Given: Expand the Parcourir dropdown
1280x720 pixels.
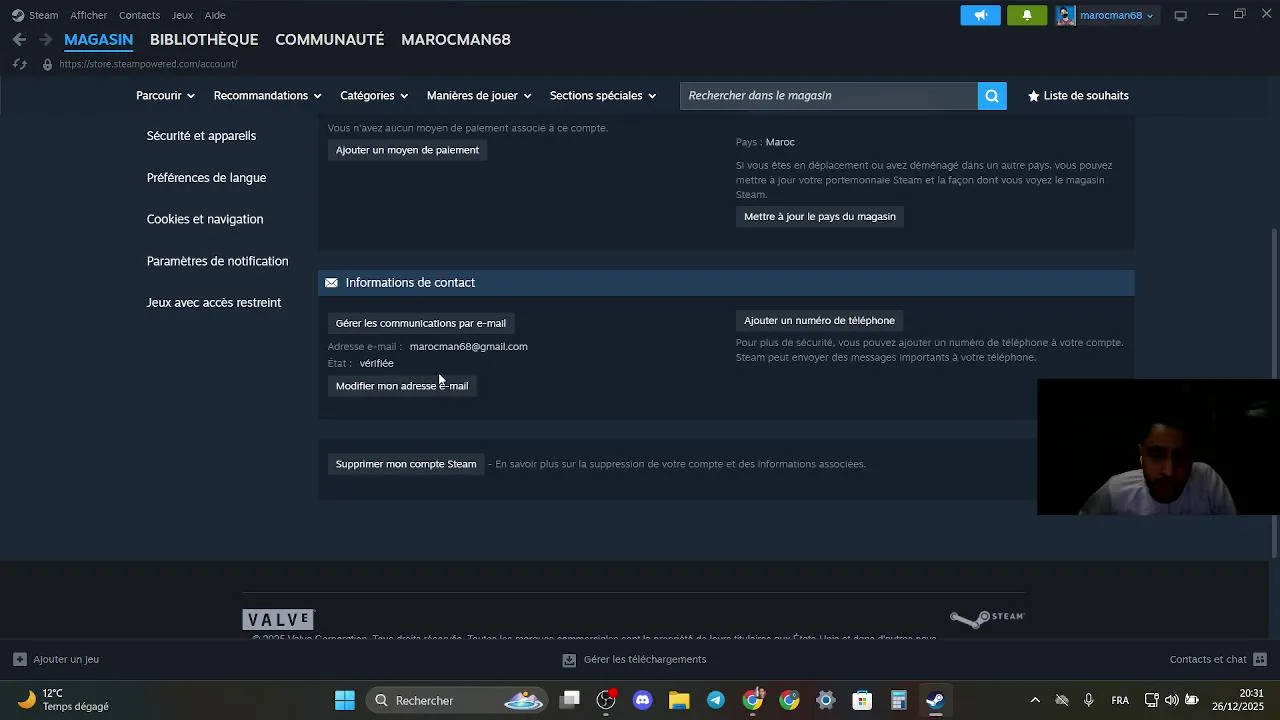Looking at the screenshot, I should pos(165,96).
